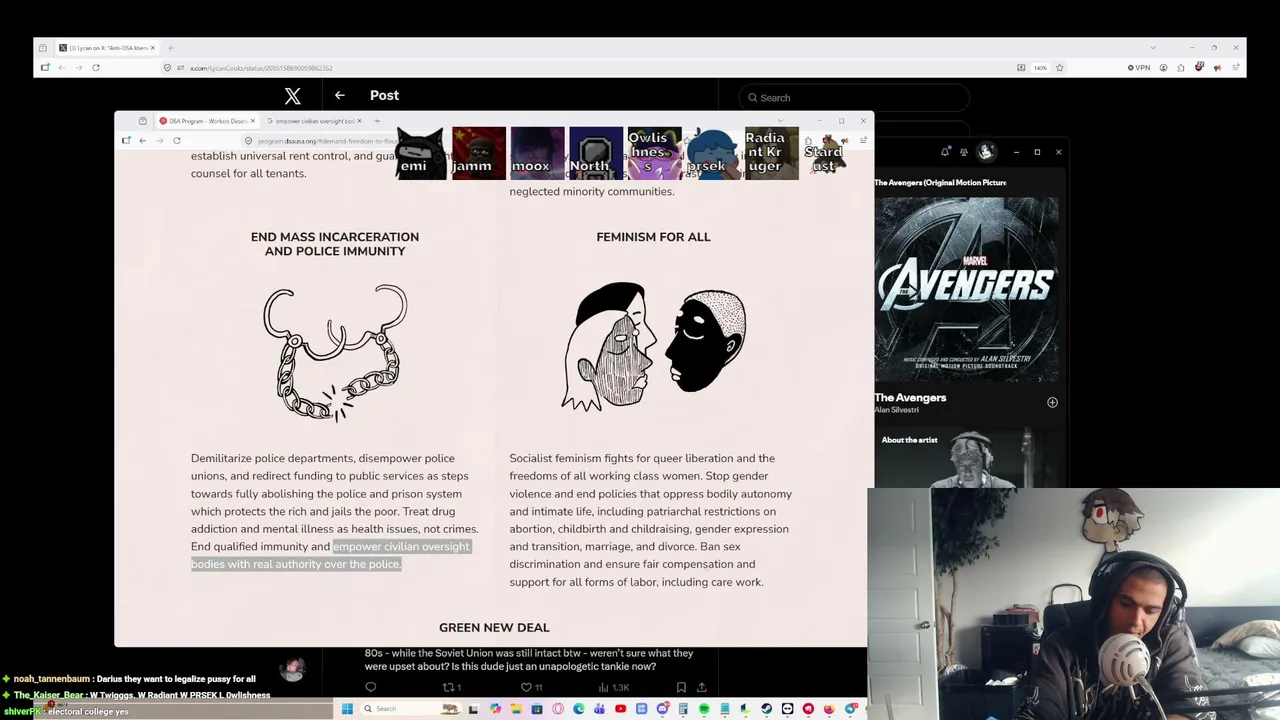Close the DSA Program tab

252,121
